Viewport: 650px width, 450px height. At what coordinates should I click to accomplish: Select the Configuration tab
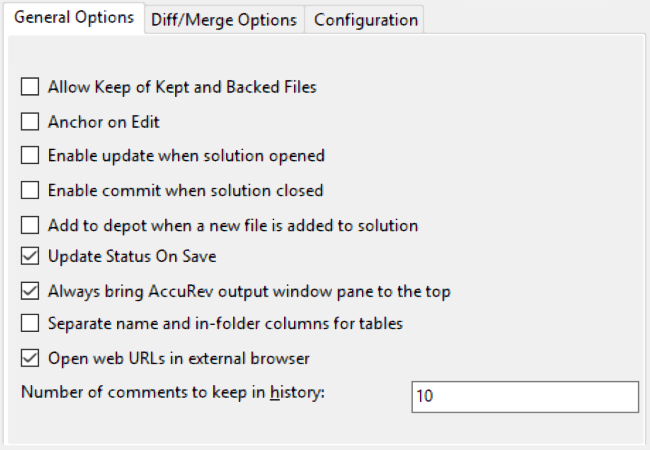click(x=366, y=20)
